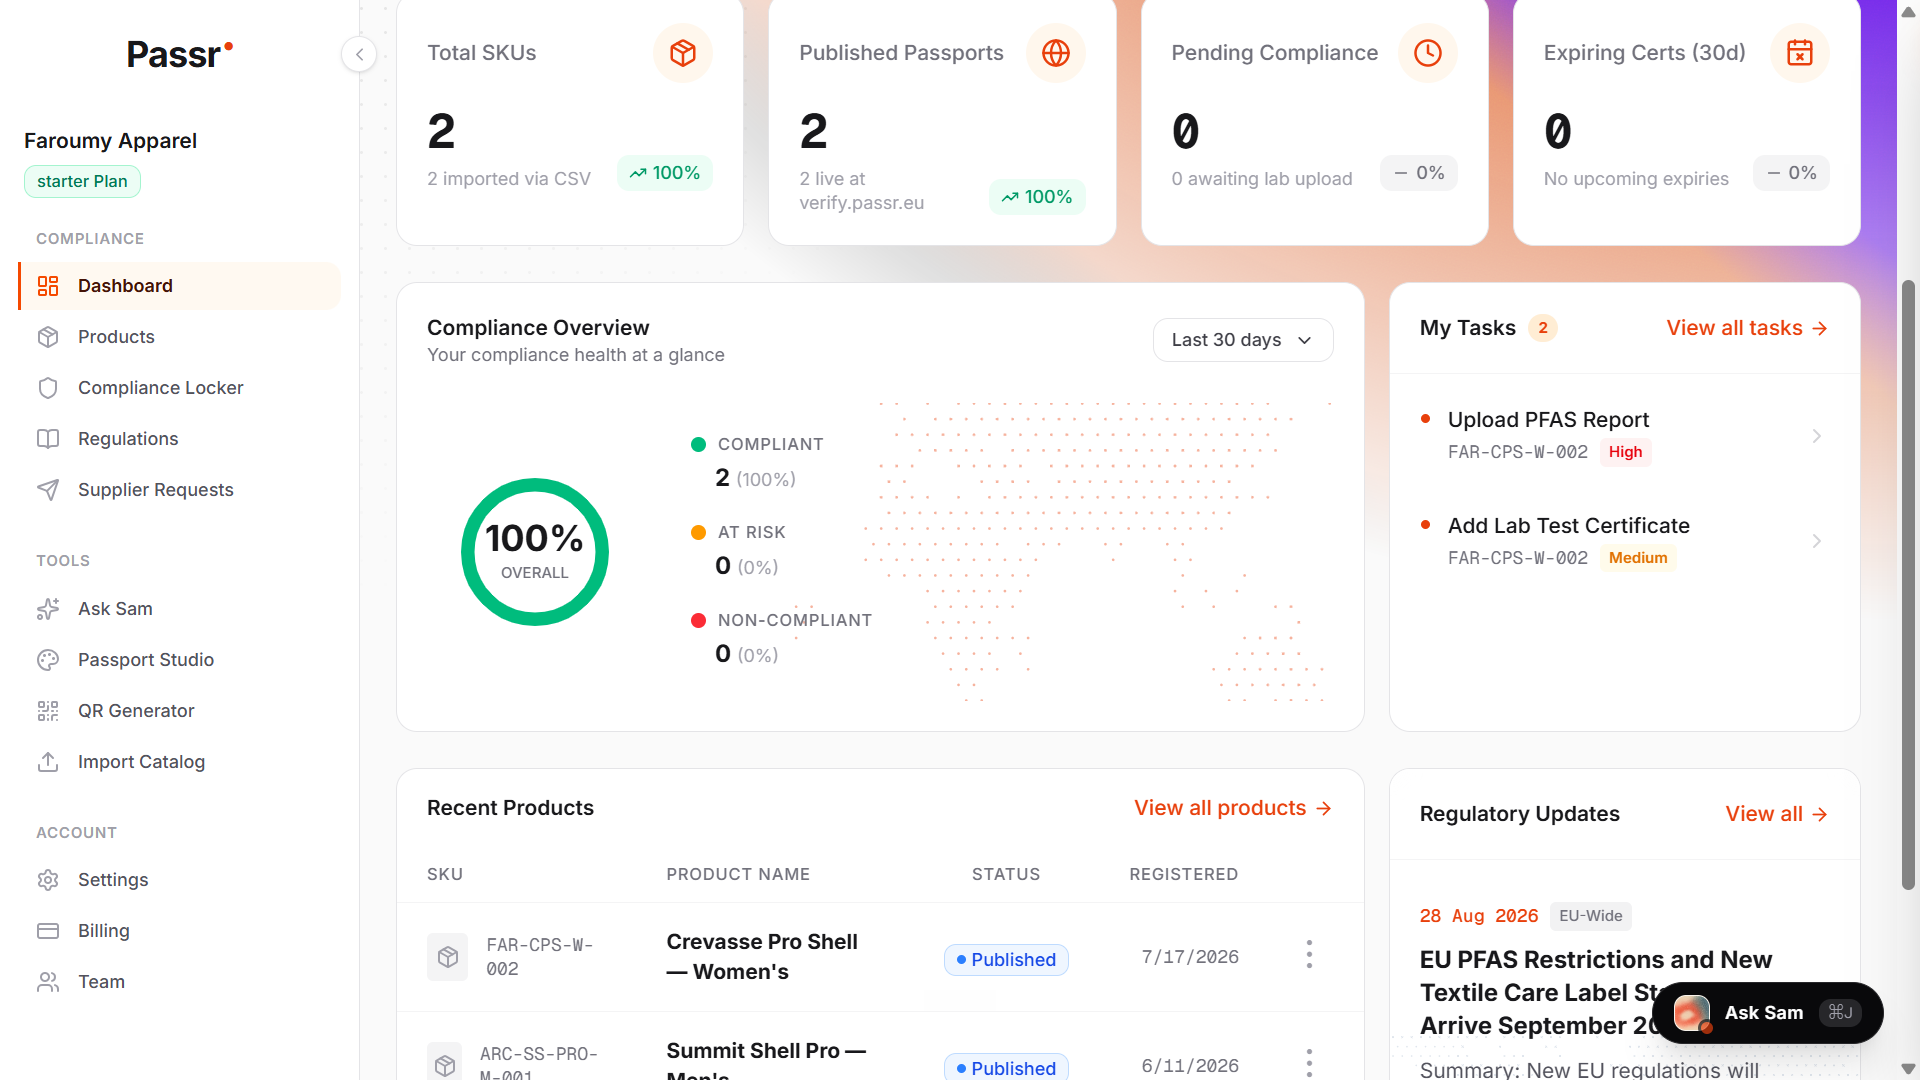This screenshot has height=1080, width=1920.
Task: Click the 100% overall compliance ring
Action: pos(535,552)
